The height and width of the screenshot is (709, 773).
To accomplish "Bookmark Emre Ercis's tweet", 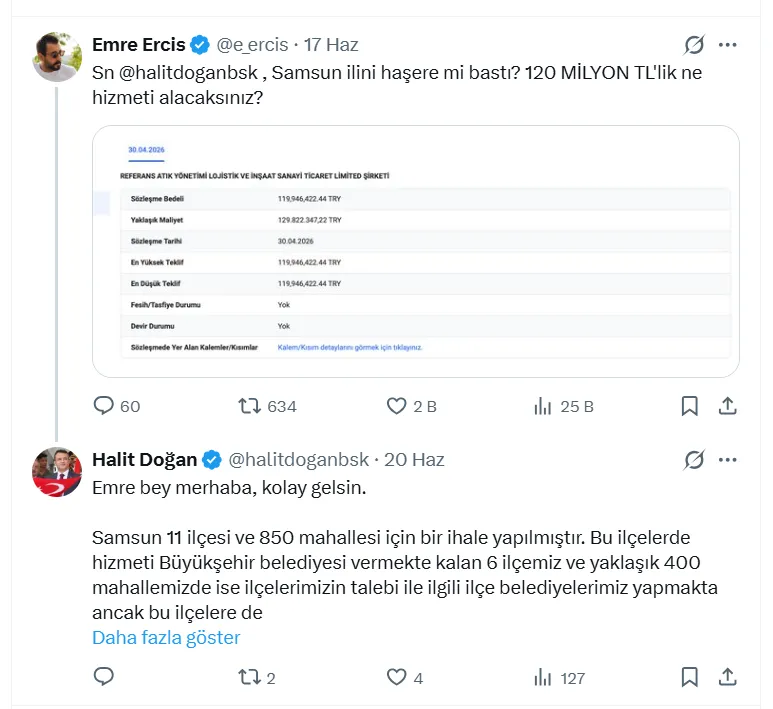I will tap(689, 406).
